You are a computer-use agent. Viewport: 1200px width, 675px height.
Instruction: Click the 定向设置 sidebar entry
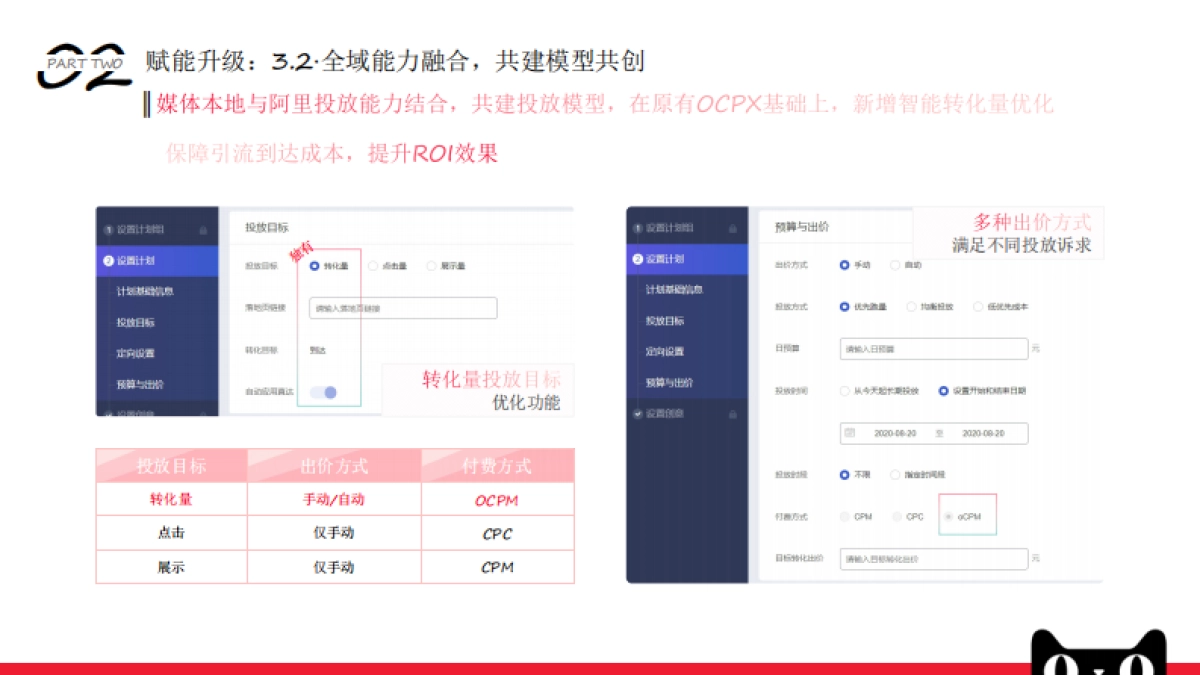pyautogui.click(x=136, y=354)
